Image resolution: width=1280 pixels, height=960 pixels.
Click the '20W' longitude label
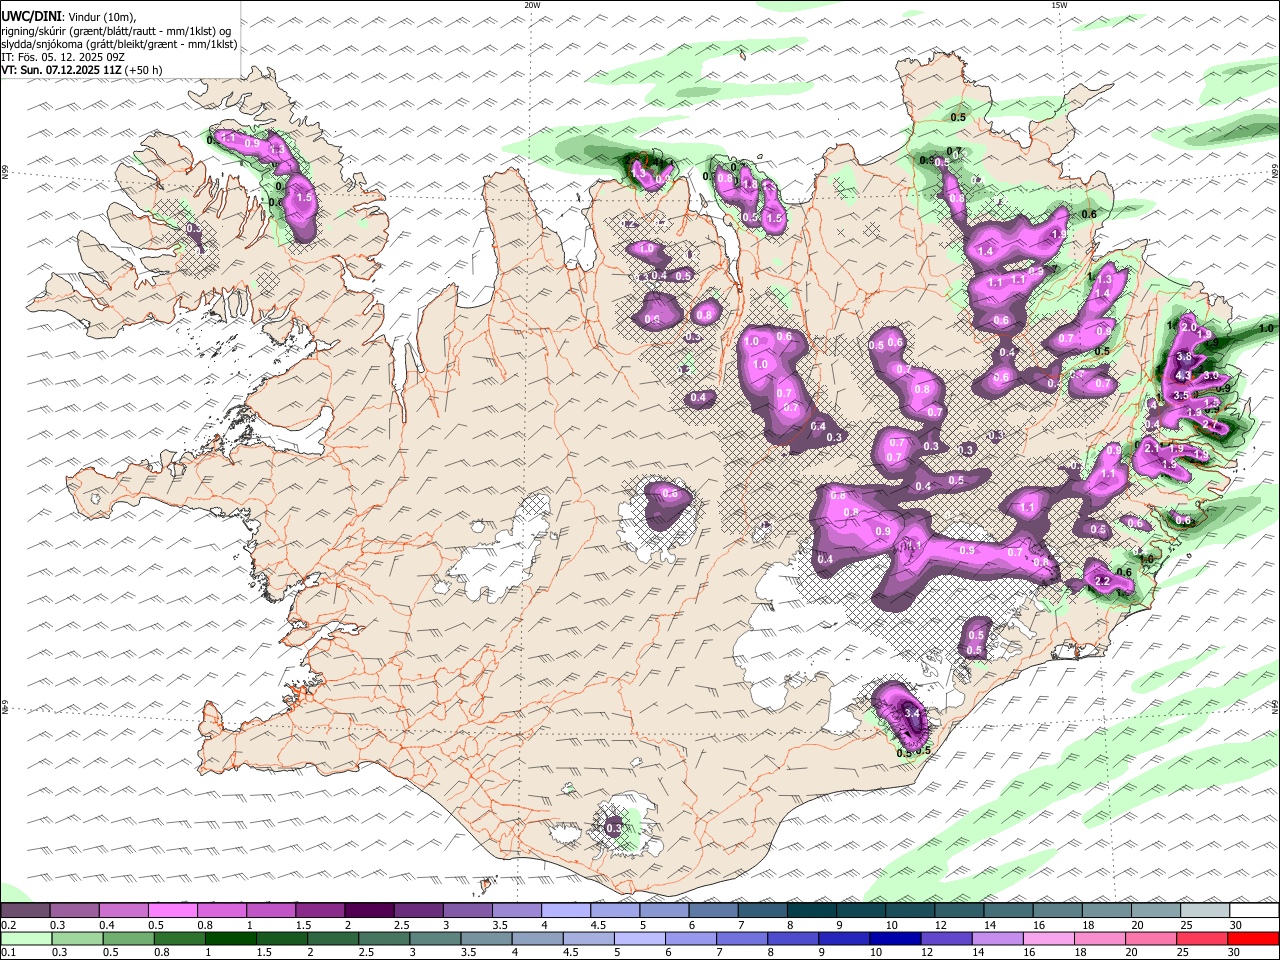(x=532, y=5)
